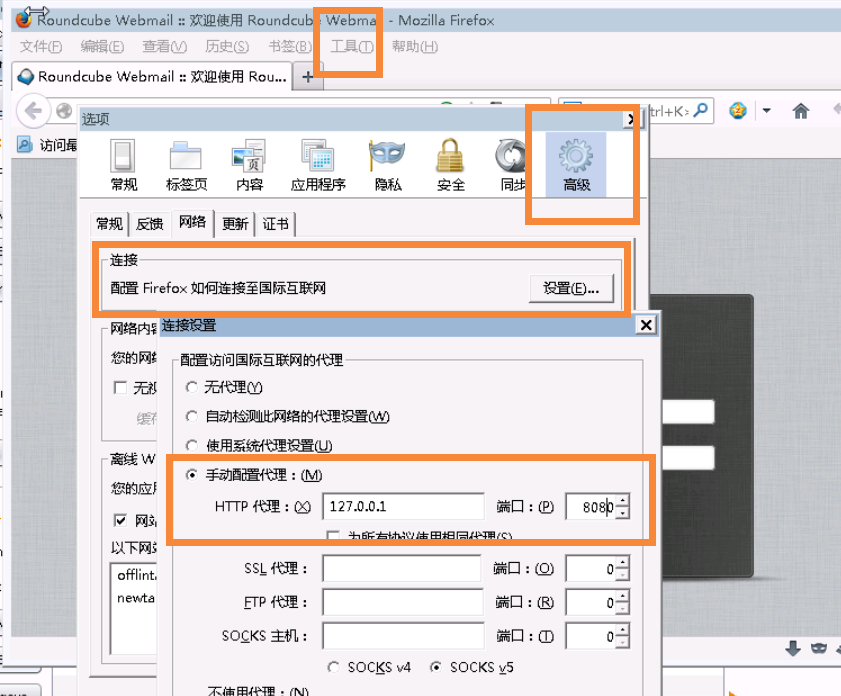The width and height of the screenshot is (841, 696).
Task: Increase SSL proxy port stepper
Action: 622,562
